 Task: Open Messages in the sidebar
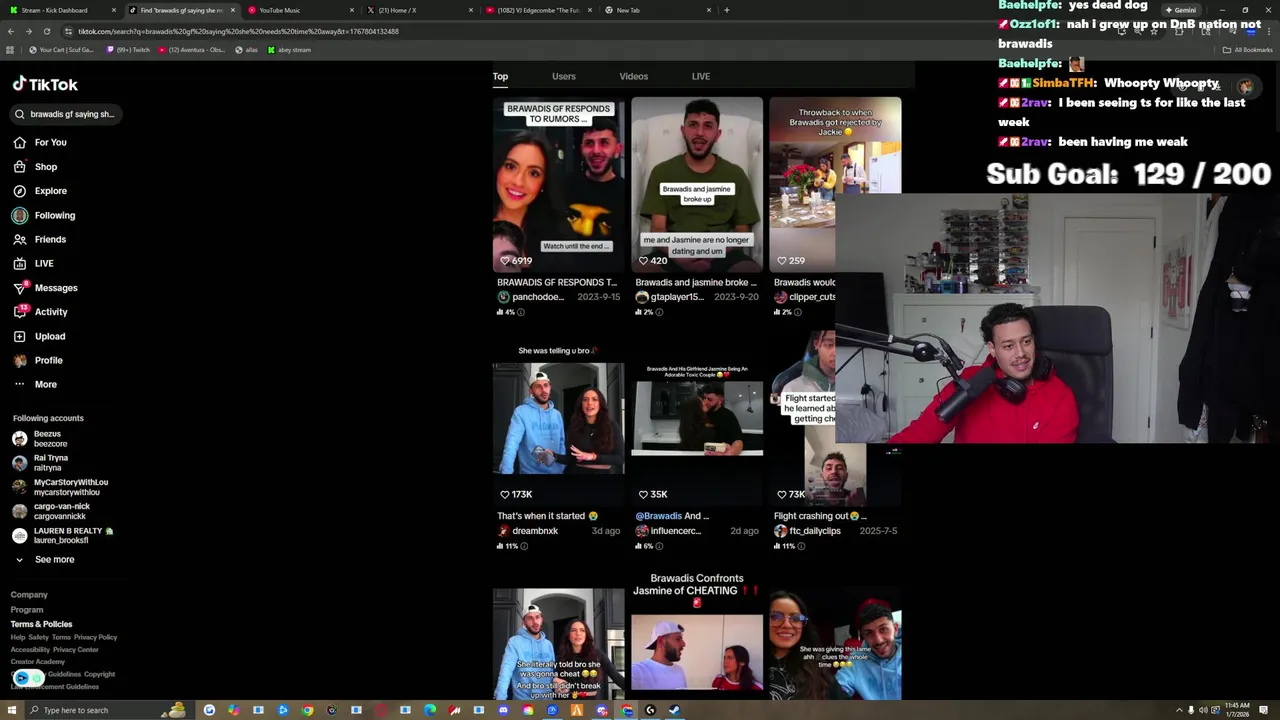(x=56, y=288)
